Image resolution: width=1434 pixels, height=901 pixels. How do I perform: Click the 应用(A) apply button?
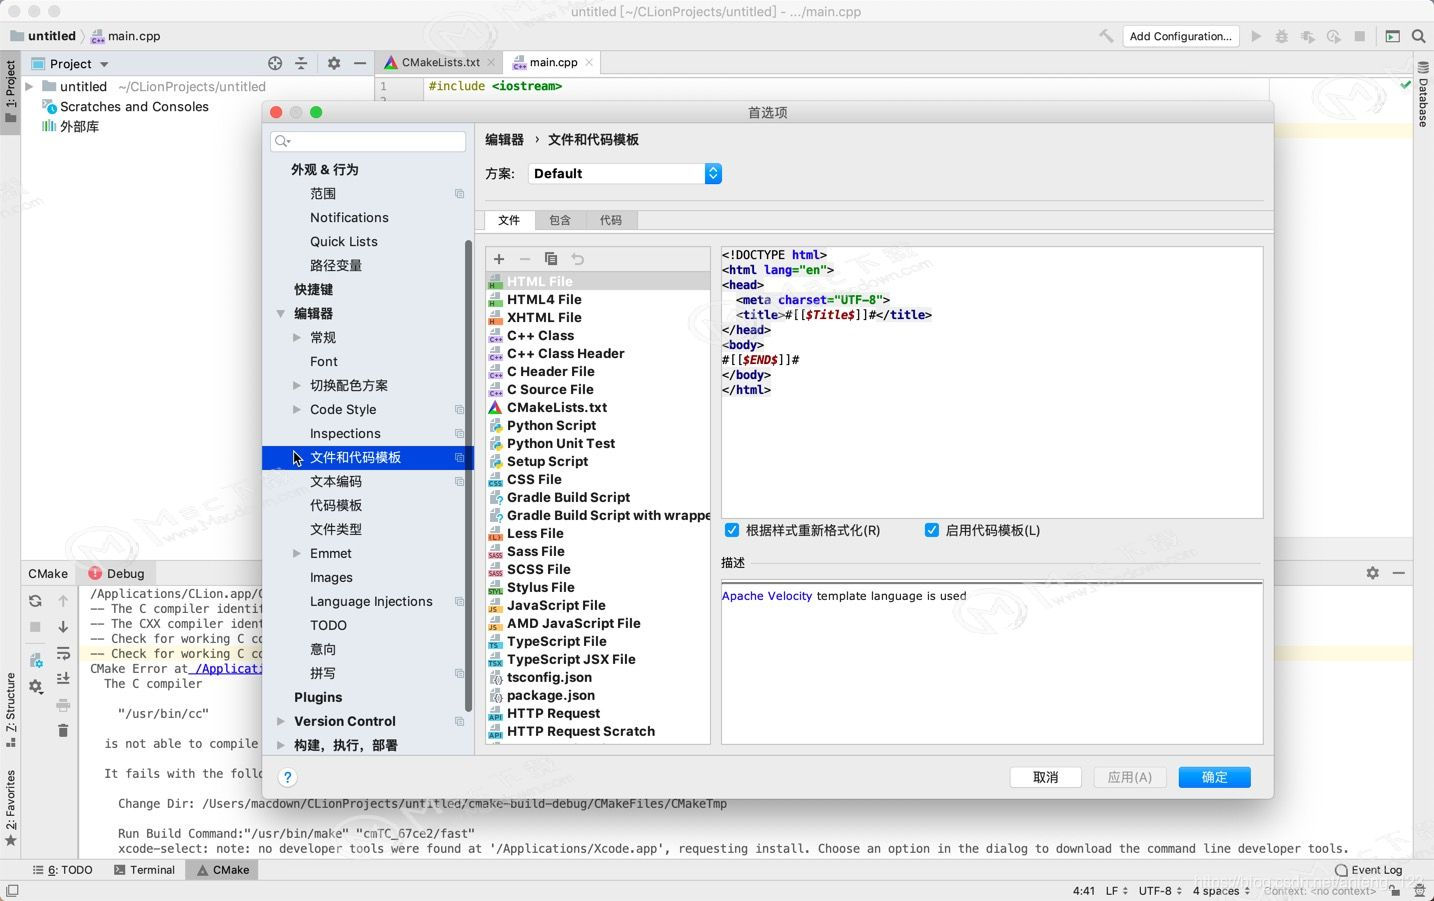click(1130, 777)
